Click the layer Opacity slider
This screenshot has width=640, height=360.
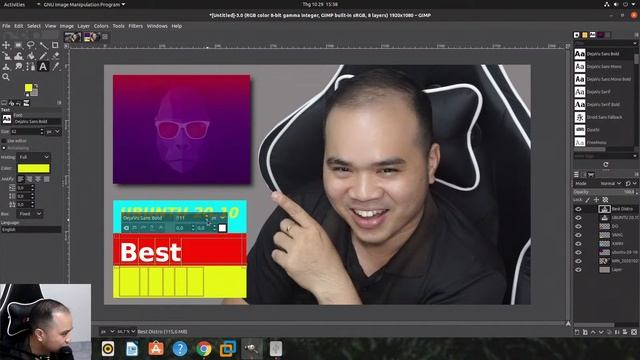point(605,192)
